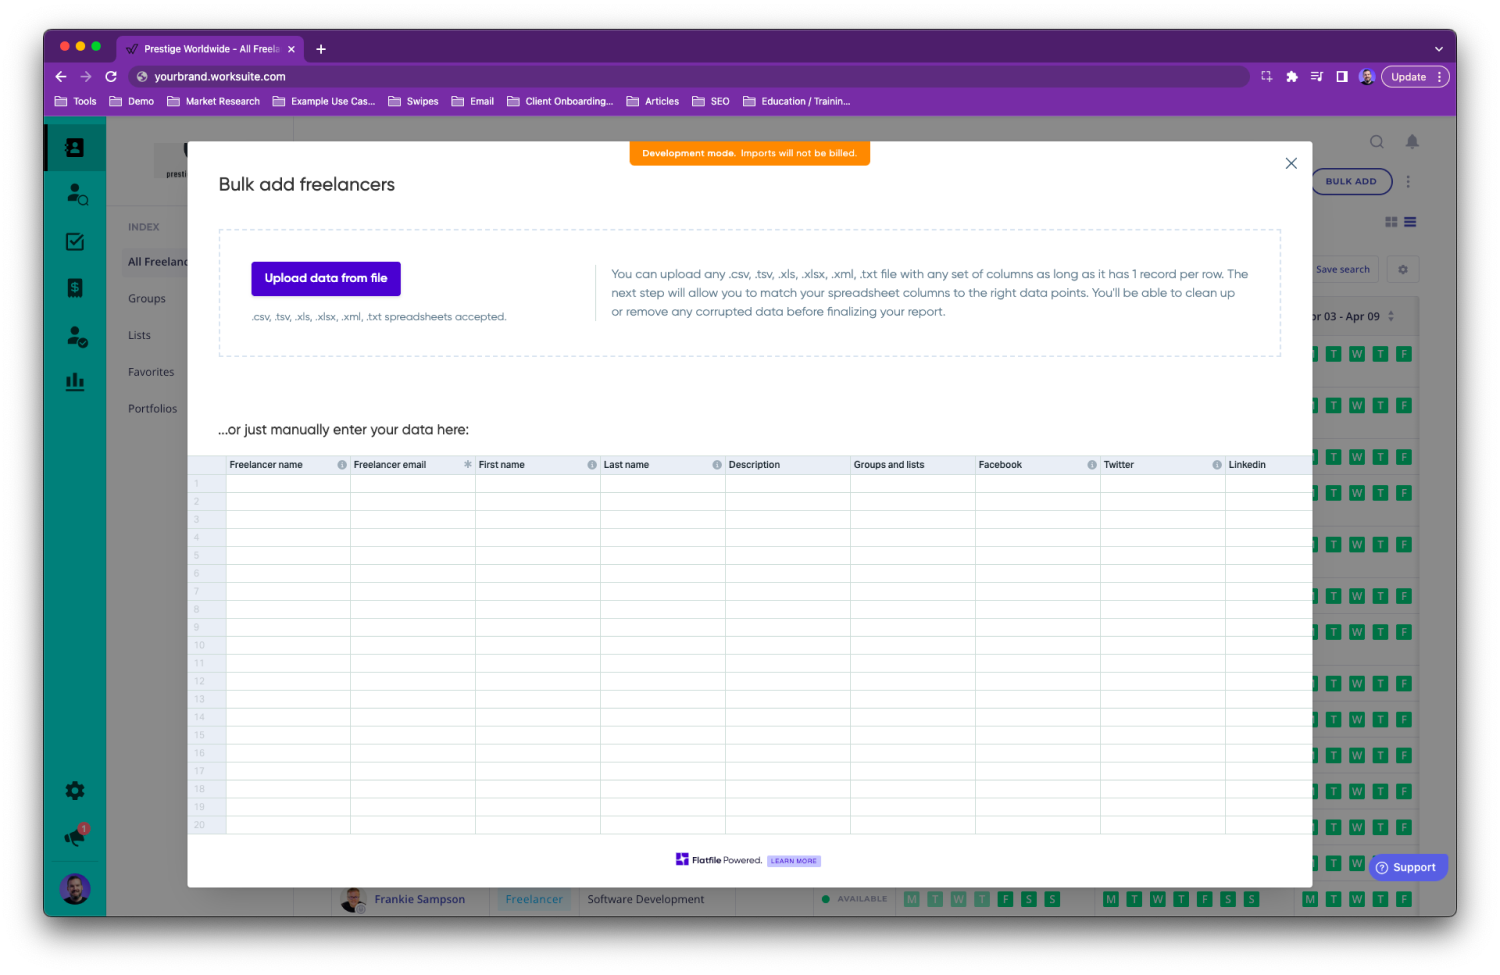The height and width of the screenshot is (975, 1500).
Task: Open the Client Onboarding bookmark folder
Action: pos(560,101)
